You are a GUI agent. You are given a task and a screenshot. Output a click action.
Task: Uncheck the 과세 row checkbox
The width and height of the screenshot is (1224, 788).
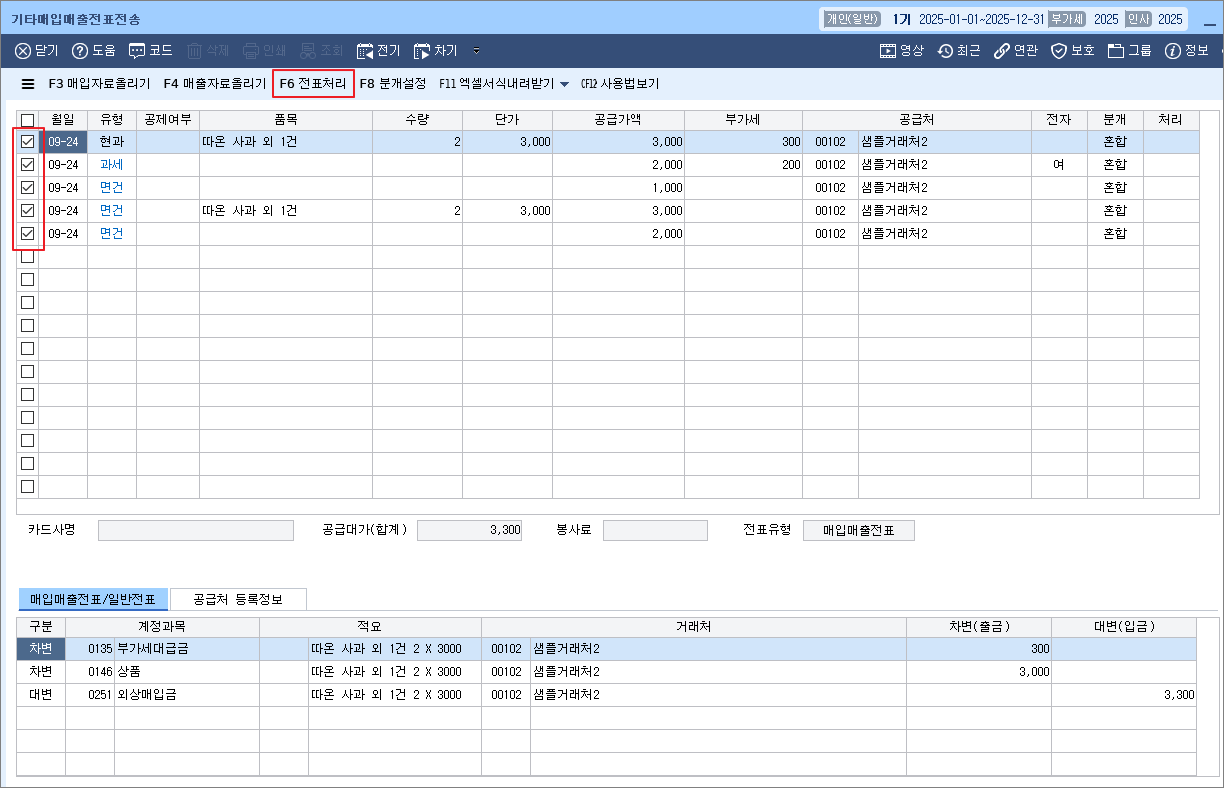coord(28,165)
